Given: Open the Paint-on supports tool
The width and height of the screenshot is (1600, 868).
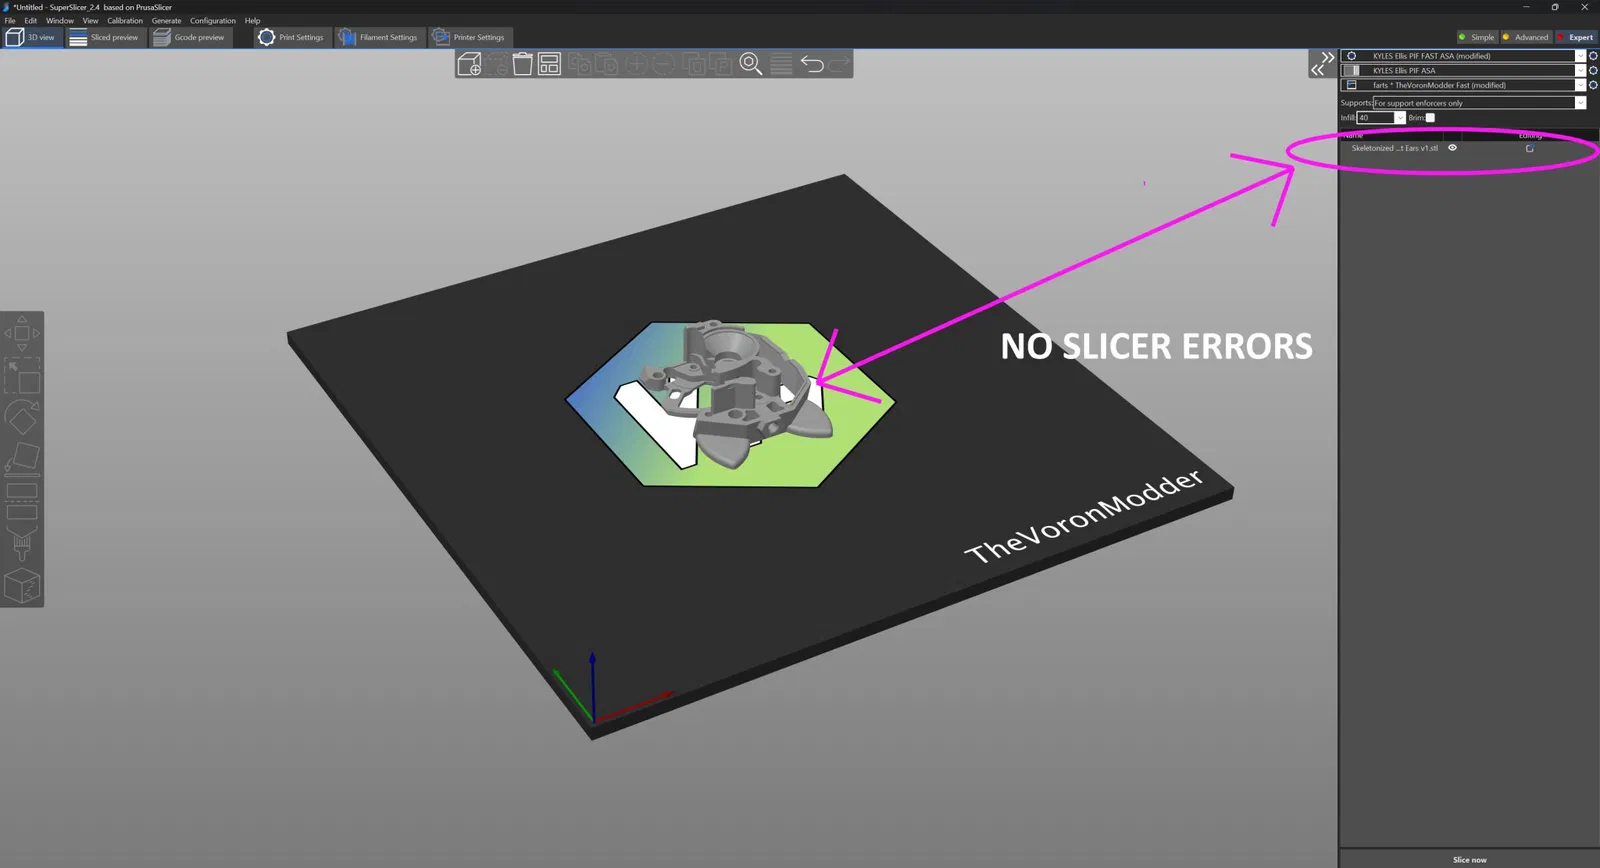Looking at the screenshot, I should click(22, 544).
